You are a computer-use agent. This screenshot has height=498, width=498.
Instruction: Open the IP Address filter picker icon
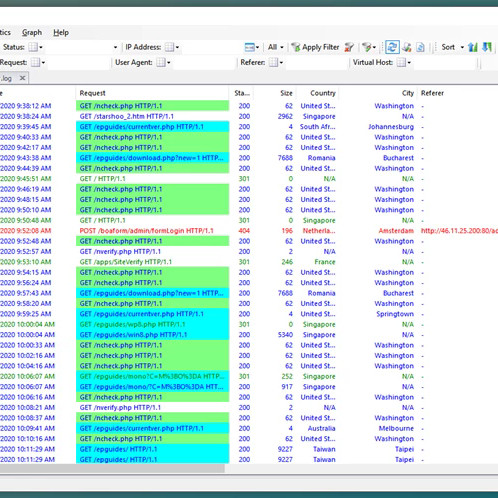tap(169, 47)
